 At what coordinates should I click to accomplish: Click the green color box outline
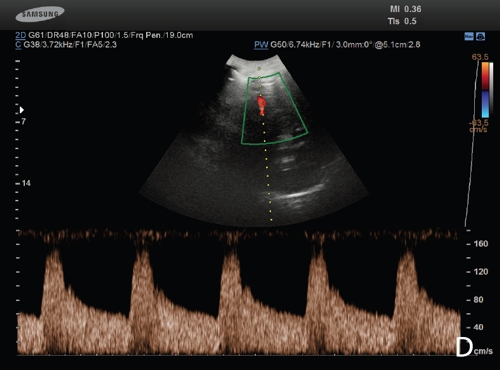coord(274,109)
